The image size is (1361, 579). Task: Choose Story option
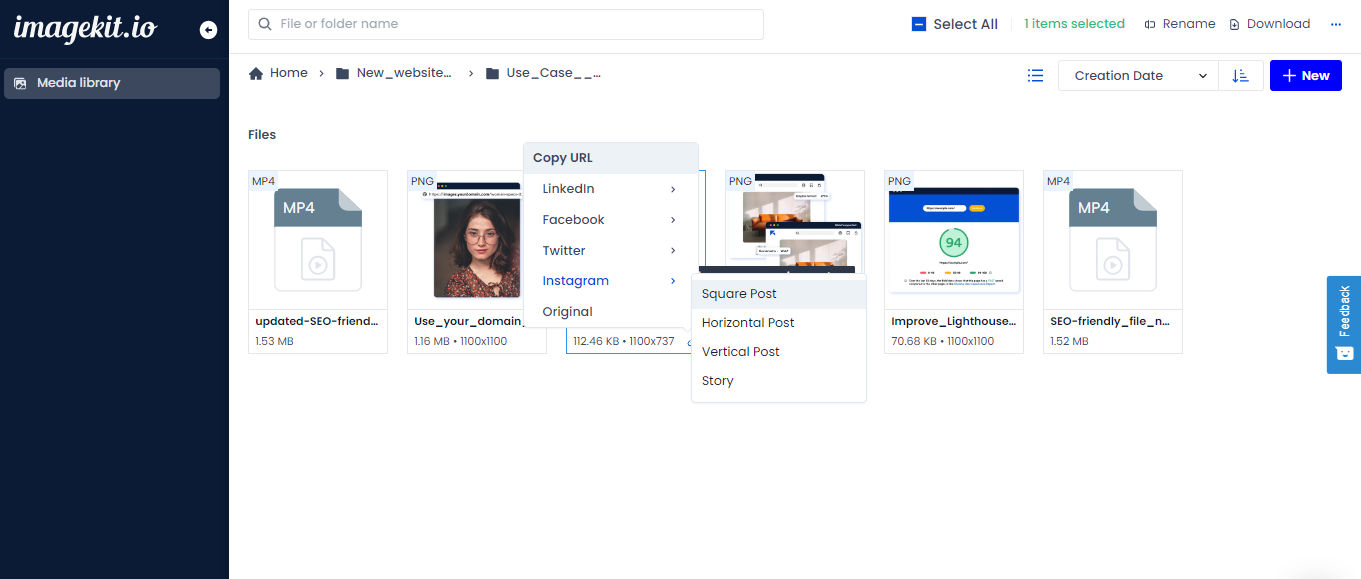point(779,381)
